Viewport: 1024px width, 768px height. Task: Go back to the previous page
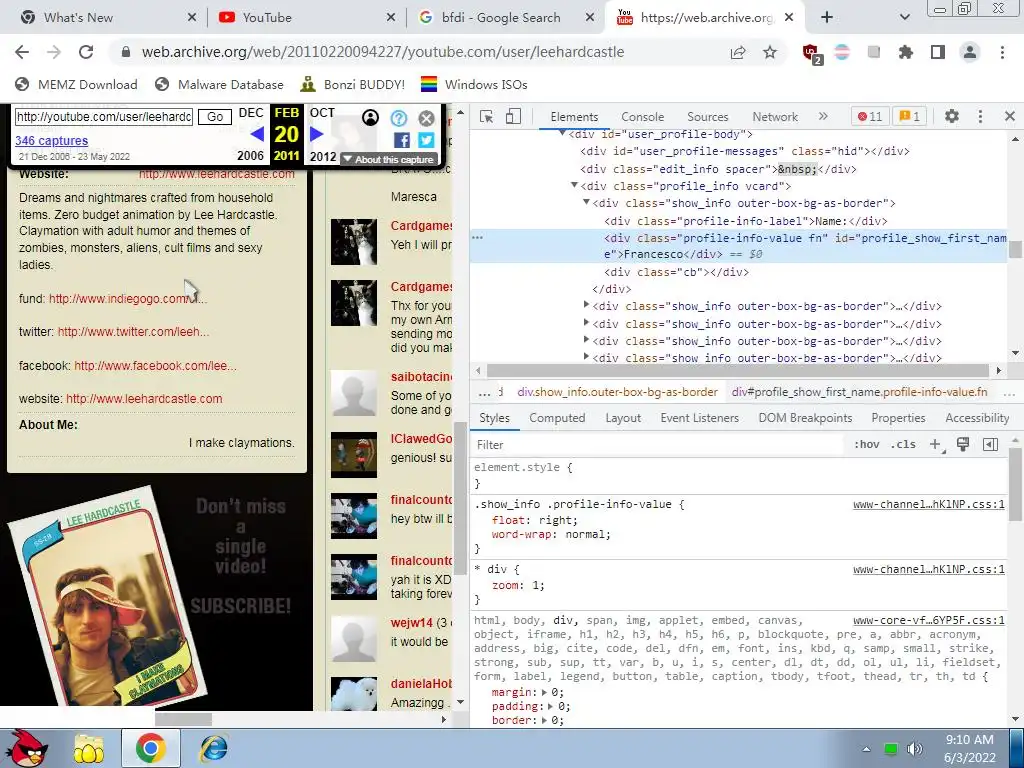pos(22,52)
